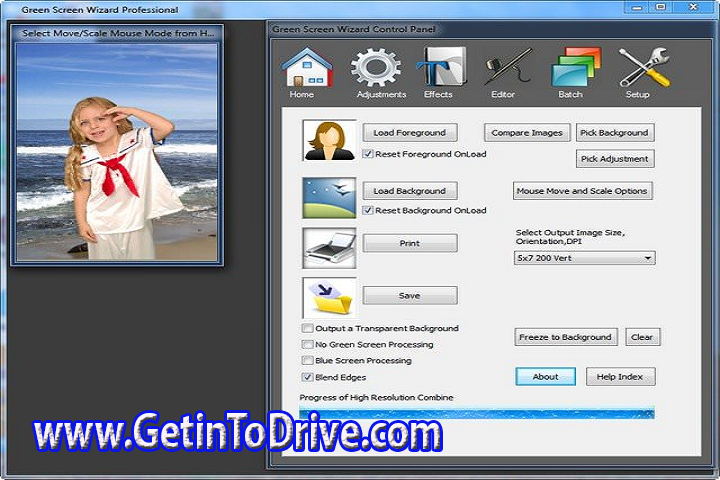The image size is (720, 480).
Task: Click the Print button
Action: coord(410,243)
